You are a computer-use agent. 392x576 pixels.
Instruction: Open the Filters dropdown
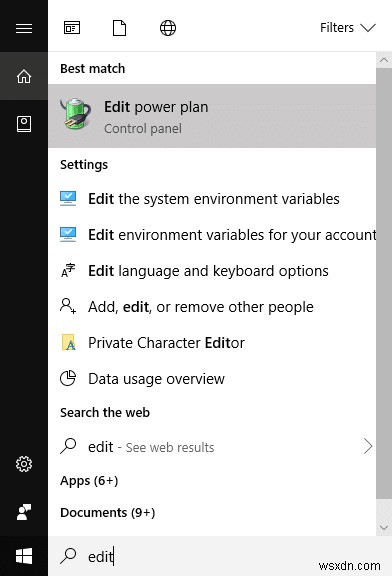(x=348, y=28)
